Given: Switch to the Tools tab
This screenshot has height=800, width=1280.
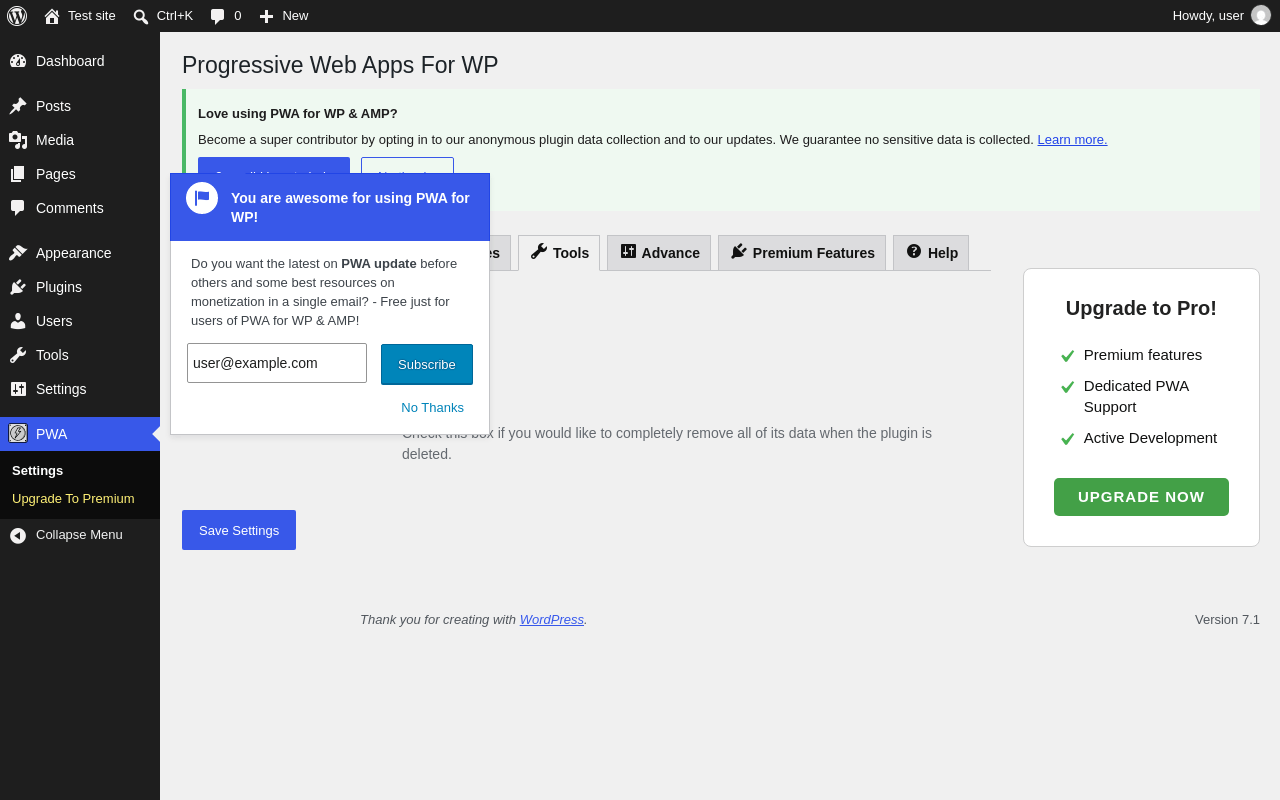Looking at the screenshot, I should click(x=559, y=253).
